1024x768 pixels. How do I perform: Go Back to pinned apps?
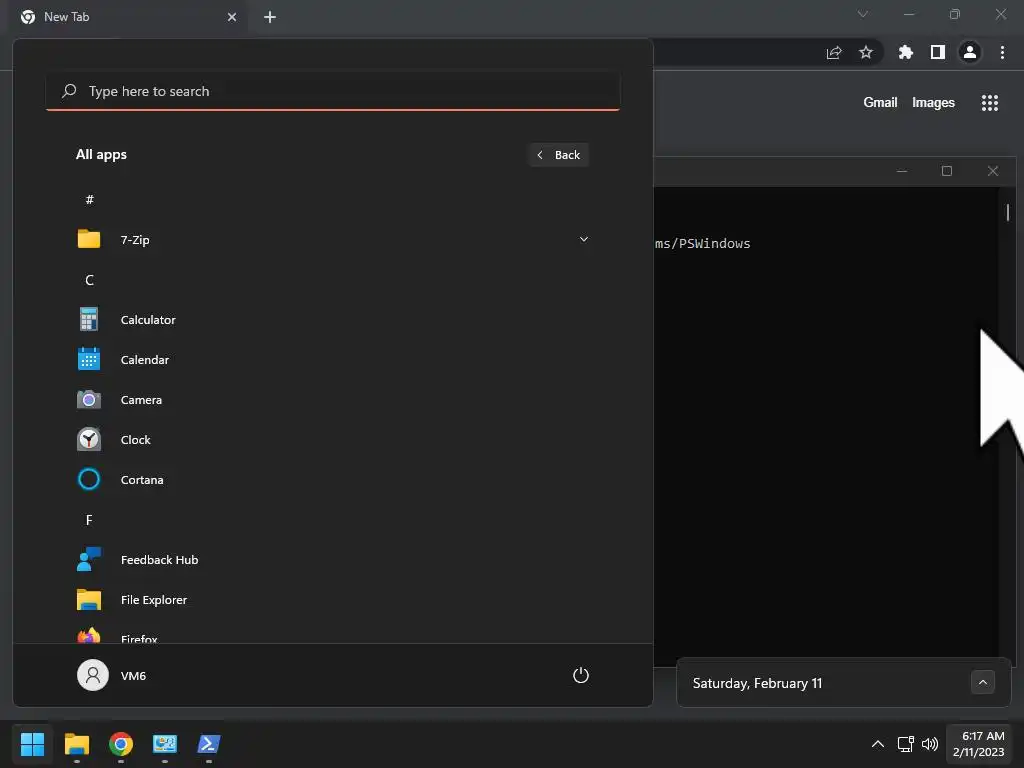click(x=558, y=155)
